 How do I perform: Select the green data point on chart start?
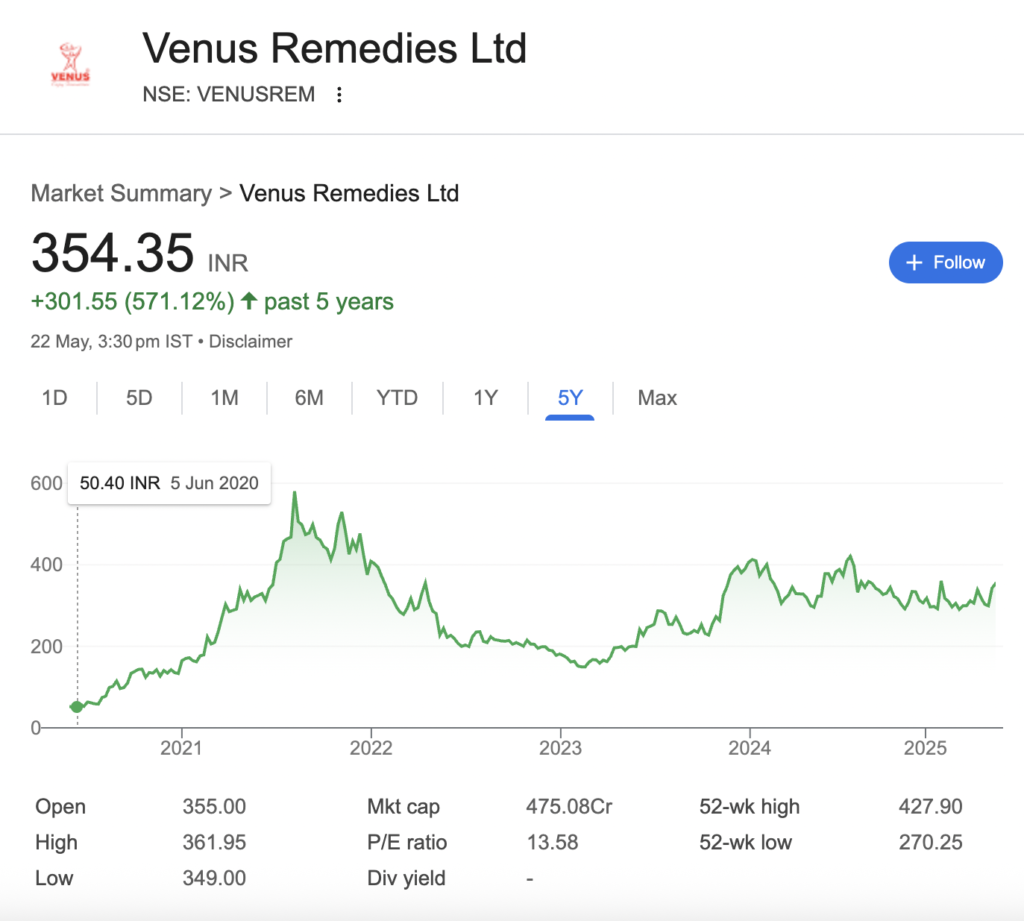click(x=77, y=707)
